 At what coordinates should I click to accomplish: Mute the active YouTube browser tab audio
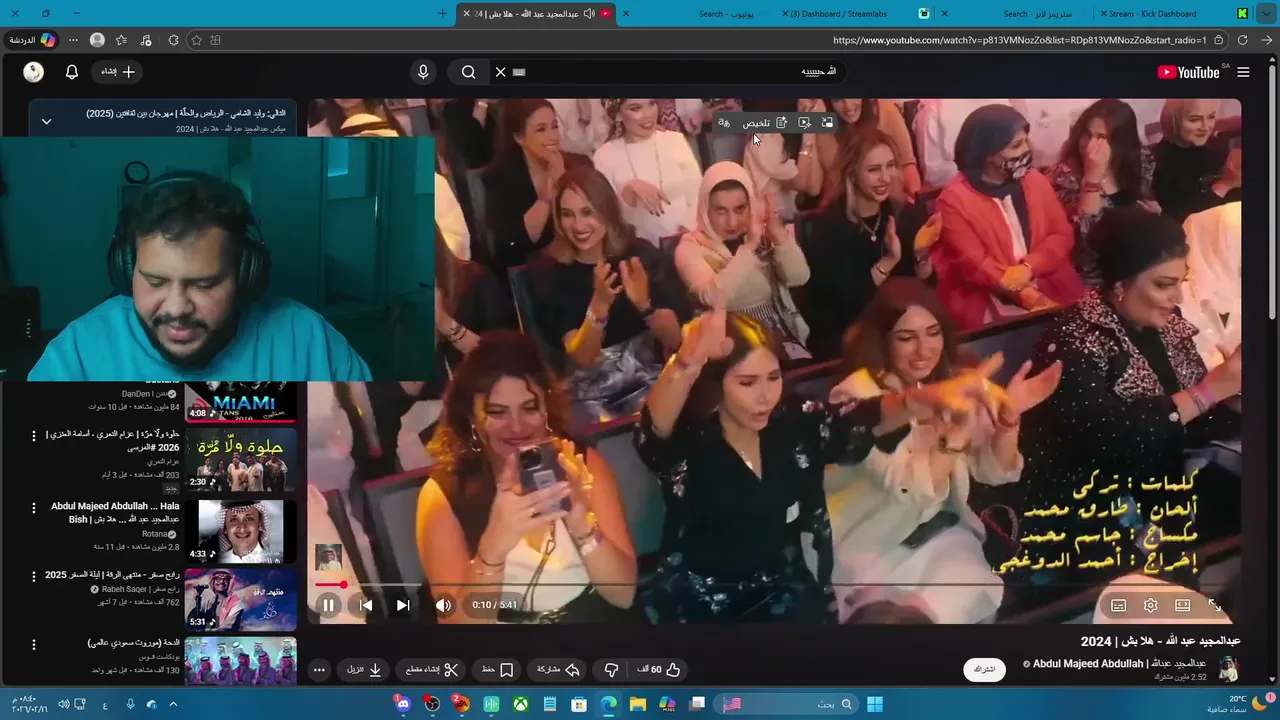click(x=589, y=14)
